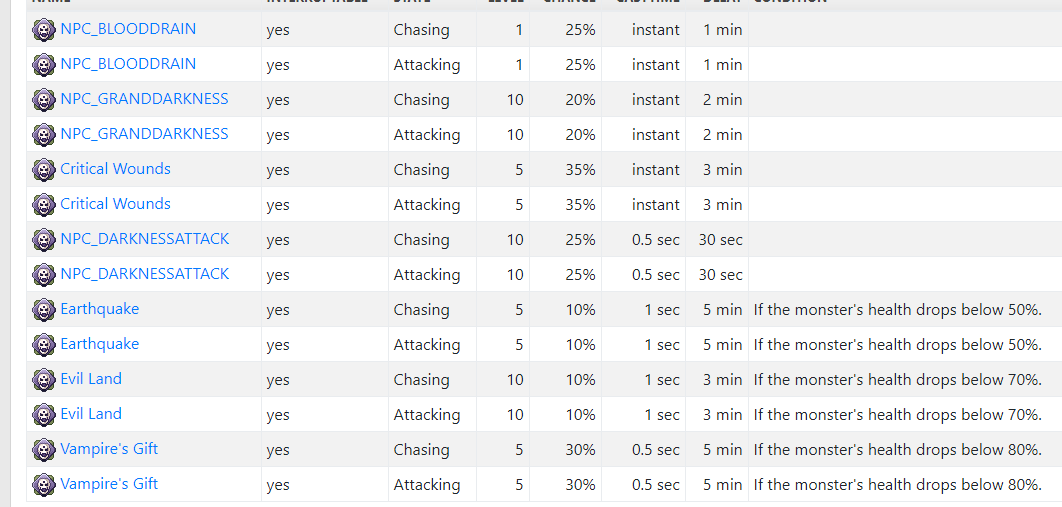
Task: Open NPC_BLOODDRAIN link in Attacking row
Action: (x=128, y=64)
